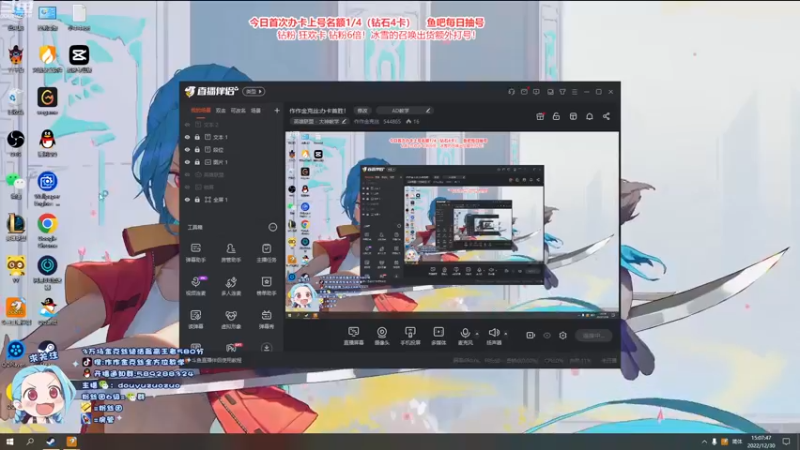Image resolution: width=800 pixels, height=450 pixels.
Task: Edit the category tag with pencil icon
Action: coord(344,121)
